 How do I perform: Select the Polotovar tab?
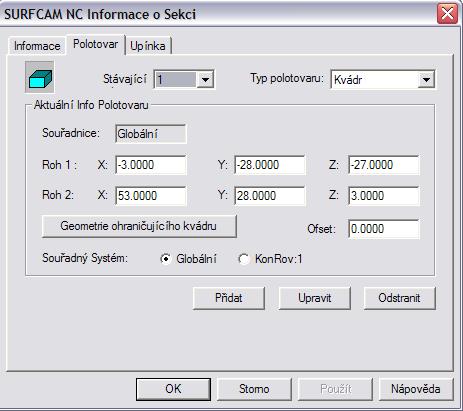point(96,44)
